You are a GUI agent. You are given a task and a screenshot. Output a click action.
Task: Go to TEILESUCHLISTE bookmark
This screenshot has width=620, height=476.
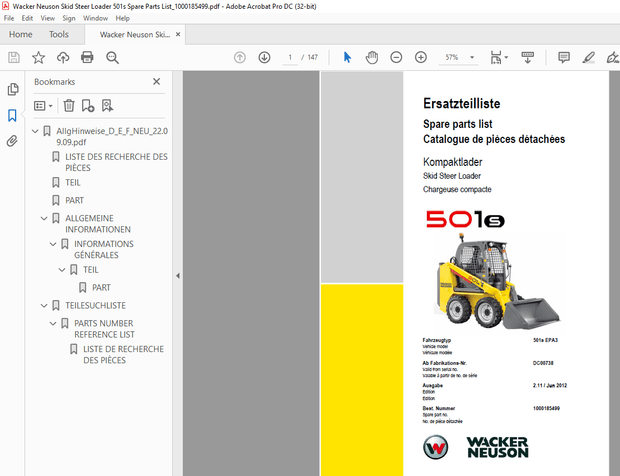coord(95,306)
